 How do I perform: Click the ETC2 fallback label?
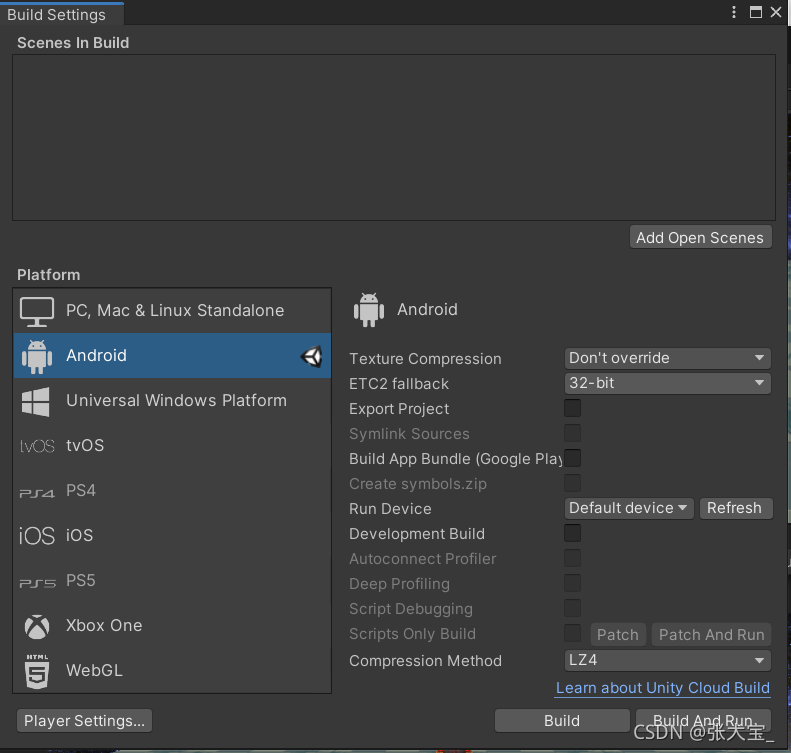[x=399, y=384]
